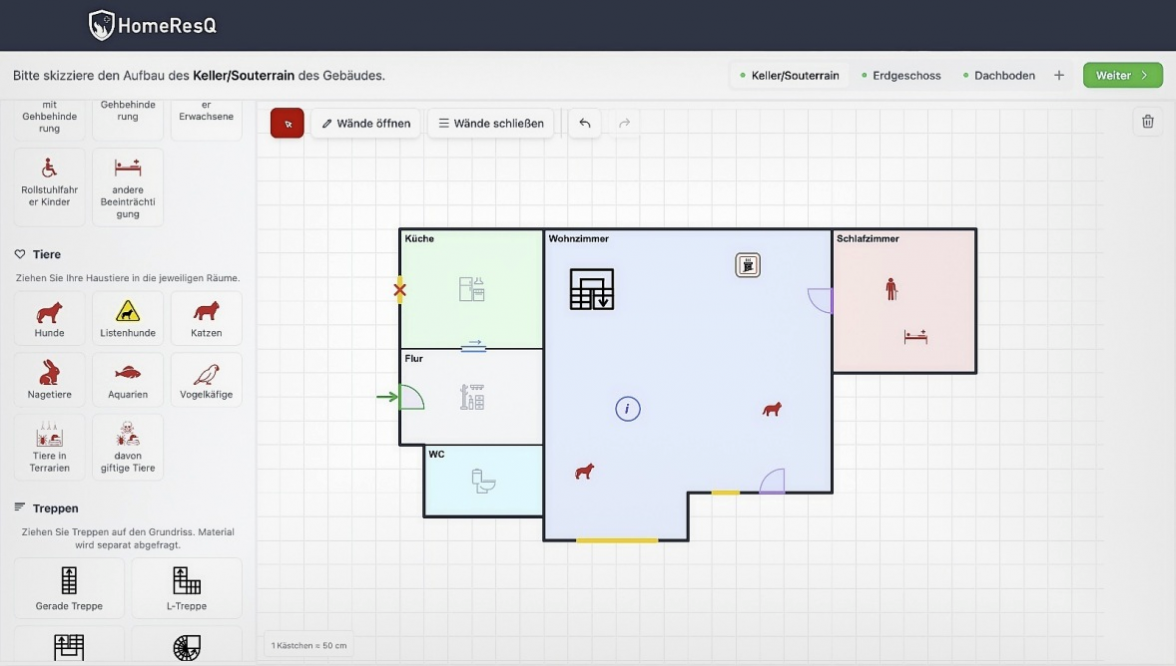The image size is (1176, 666).
Task: Switch to the Keller/Souterrain floor tab
Action: 789,76
